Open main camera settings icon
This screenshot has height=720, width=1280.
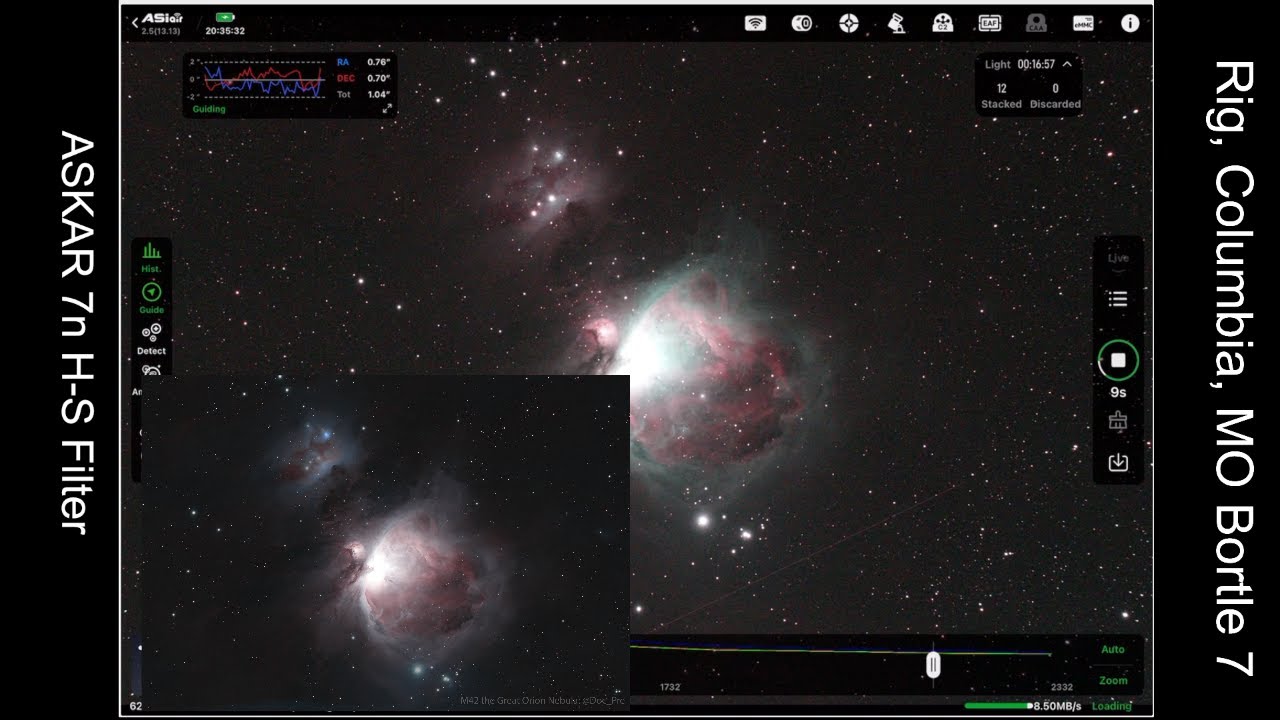[x=802, y=23]
